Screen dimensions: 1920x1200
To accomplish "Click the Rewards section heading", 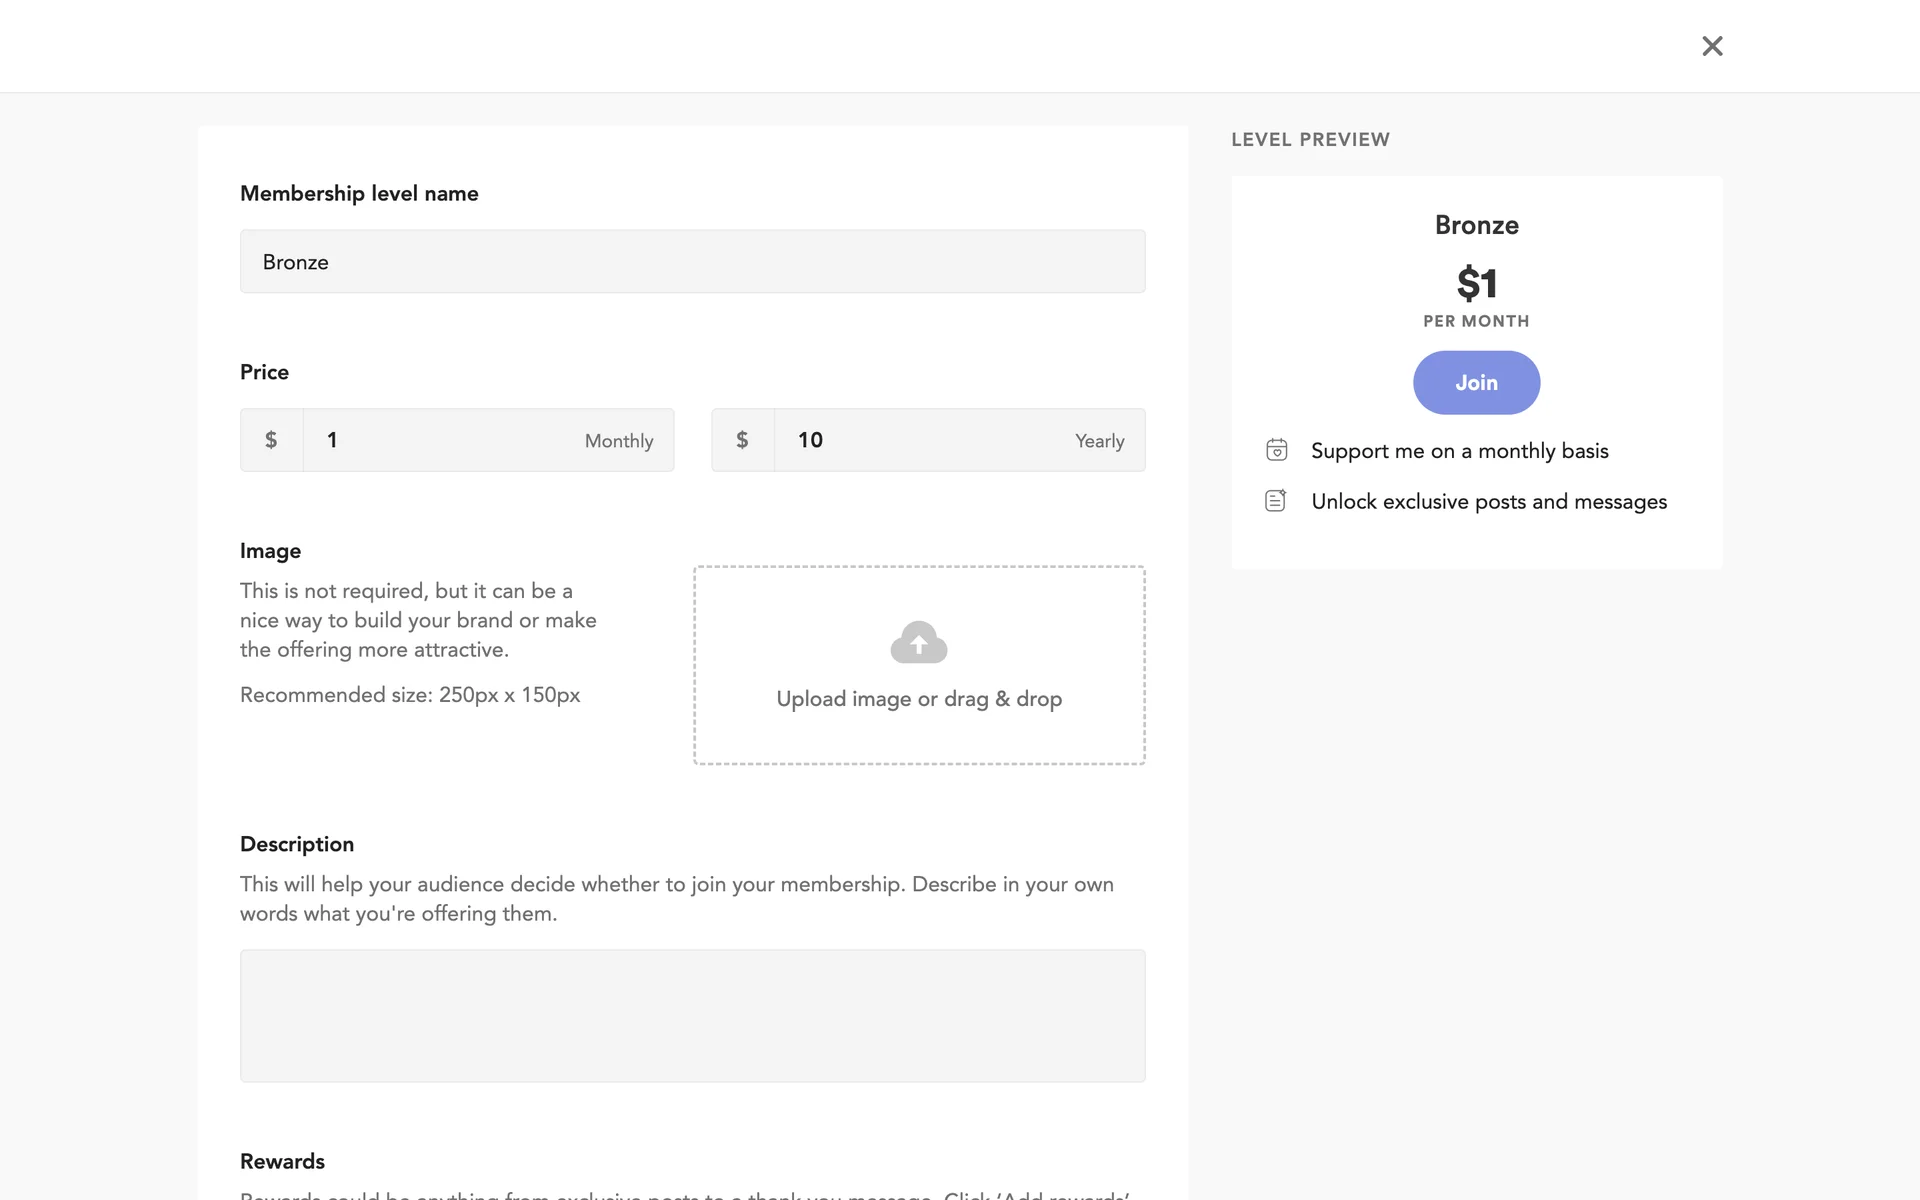I will coord(282,1161).
